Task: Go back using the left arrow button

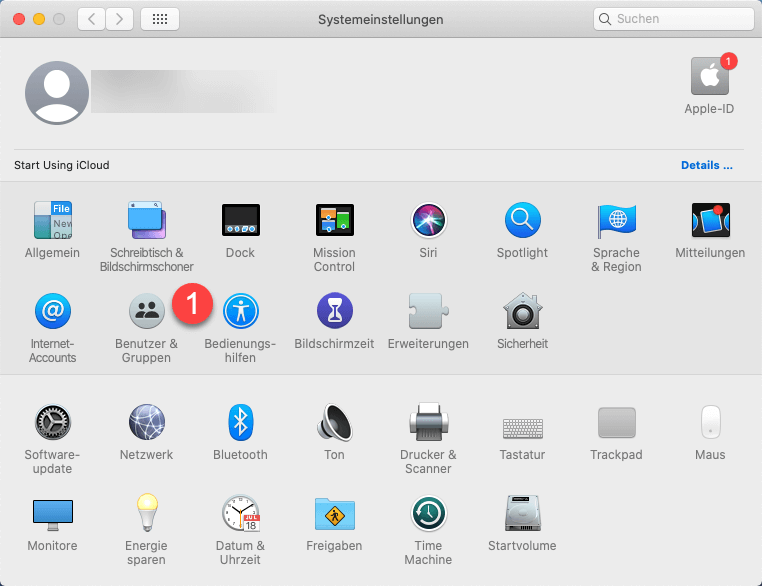Action: coord(92,19)
